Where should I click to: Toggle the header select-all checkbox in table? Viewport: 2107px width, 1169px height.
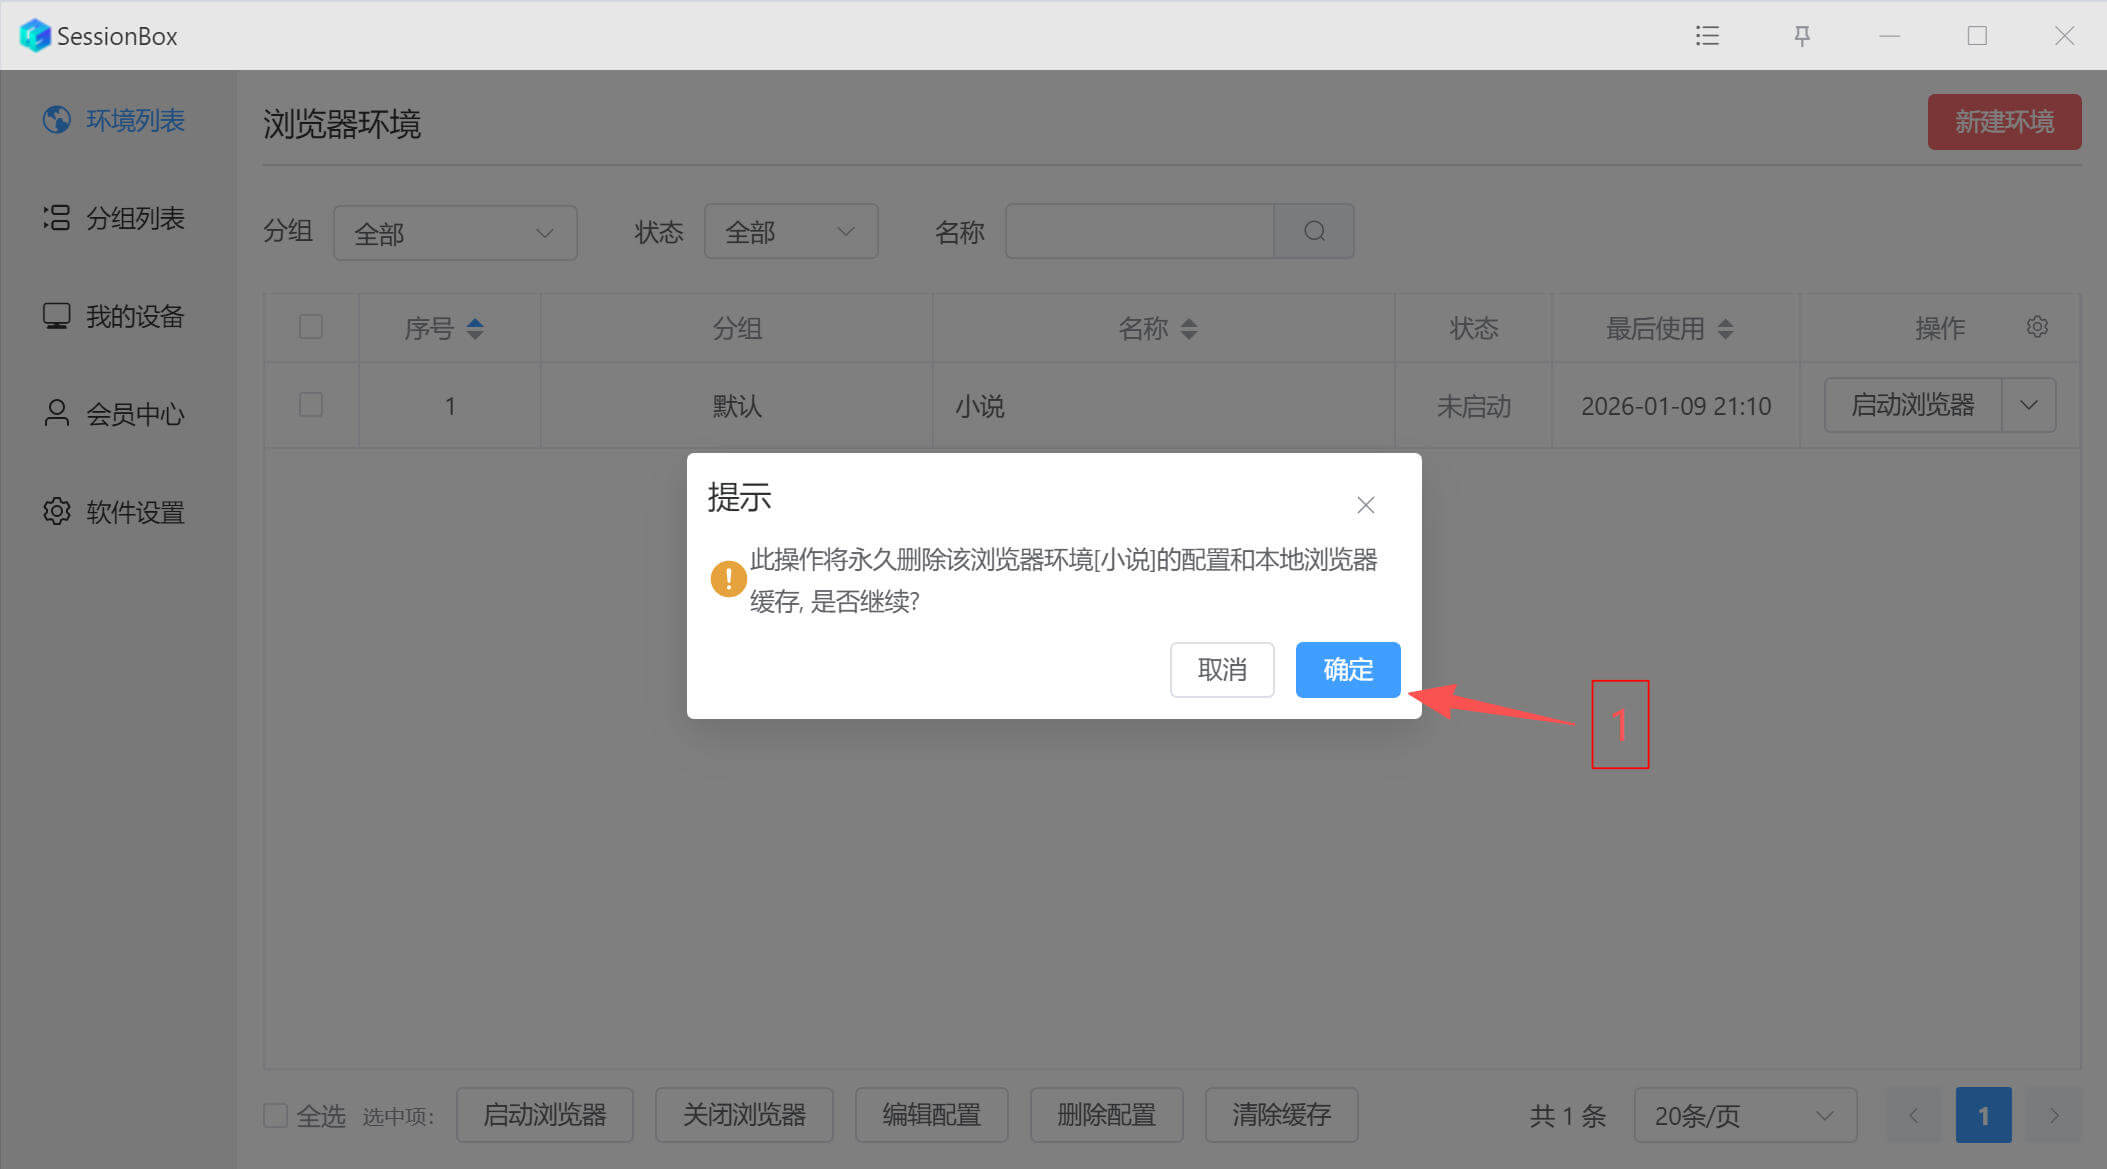[x=311, y=327]
